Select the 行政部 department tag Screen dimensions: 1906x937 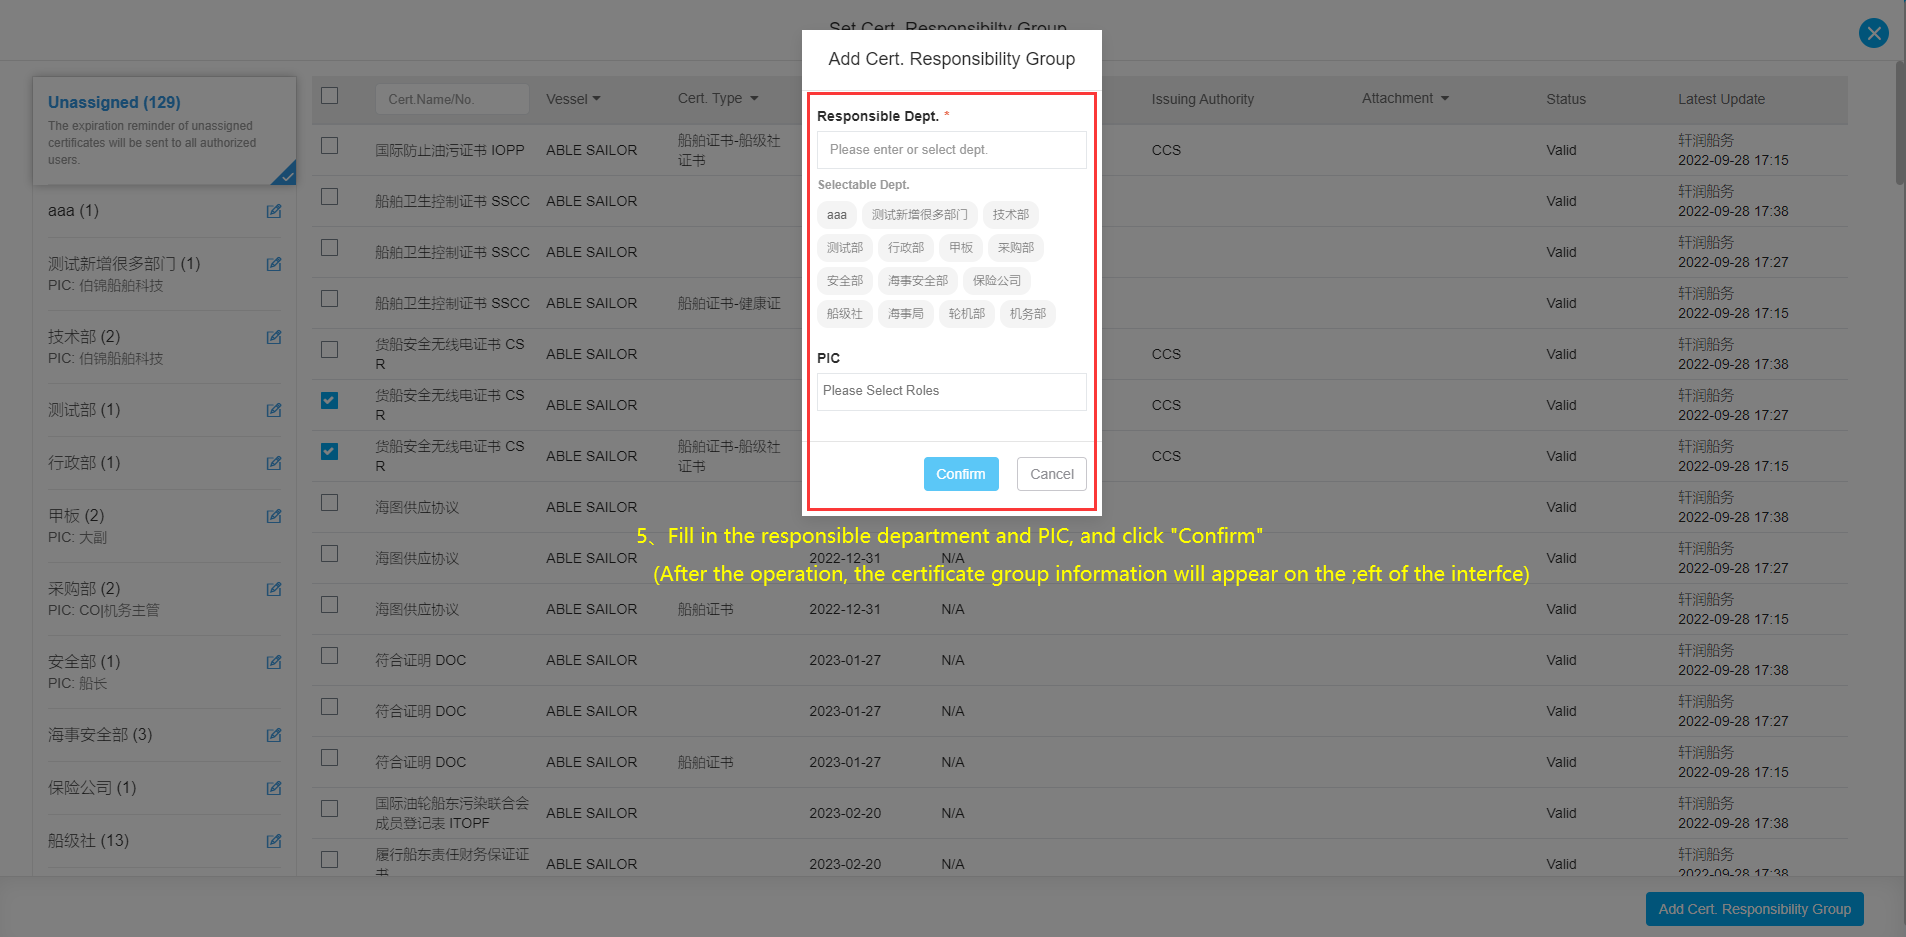point(906,248)
